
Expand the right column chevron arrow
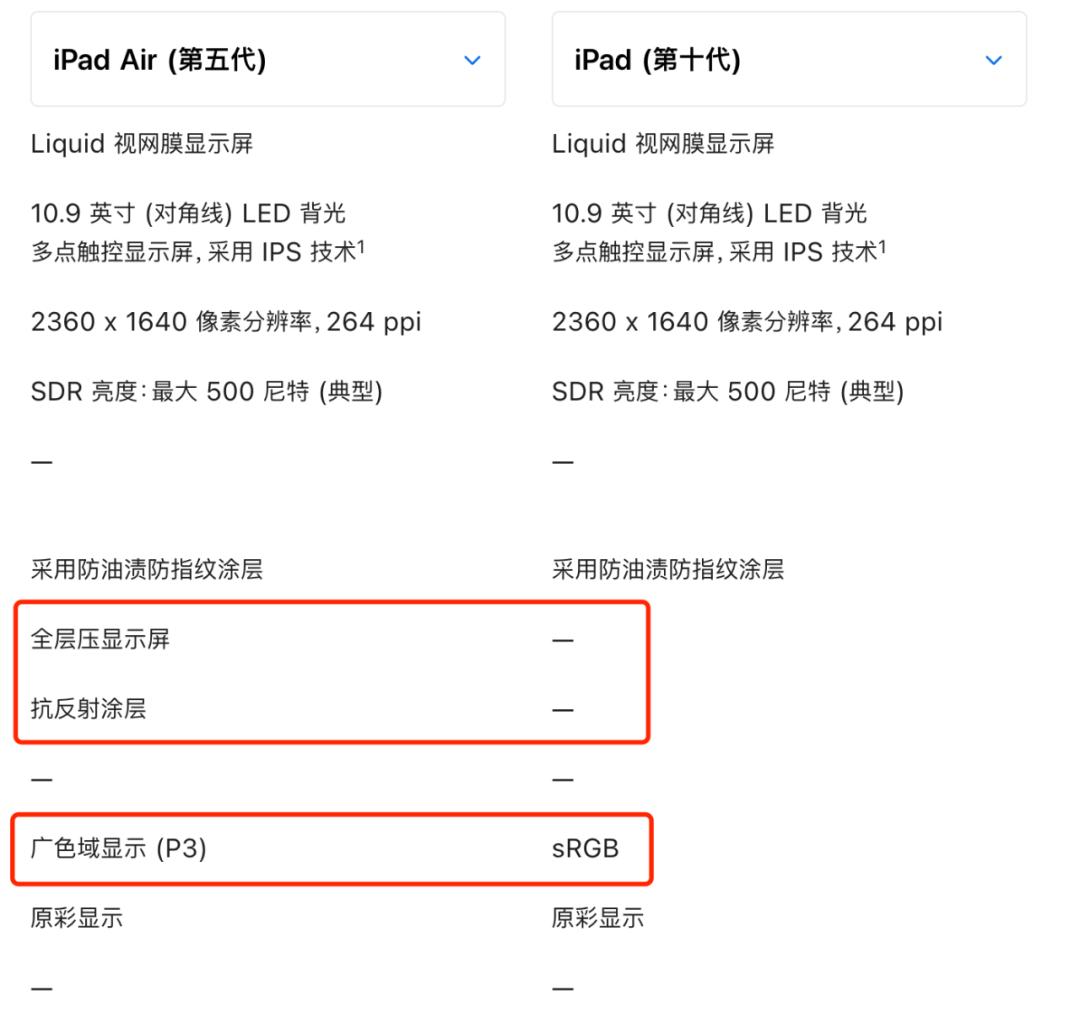993,60
